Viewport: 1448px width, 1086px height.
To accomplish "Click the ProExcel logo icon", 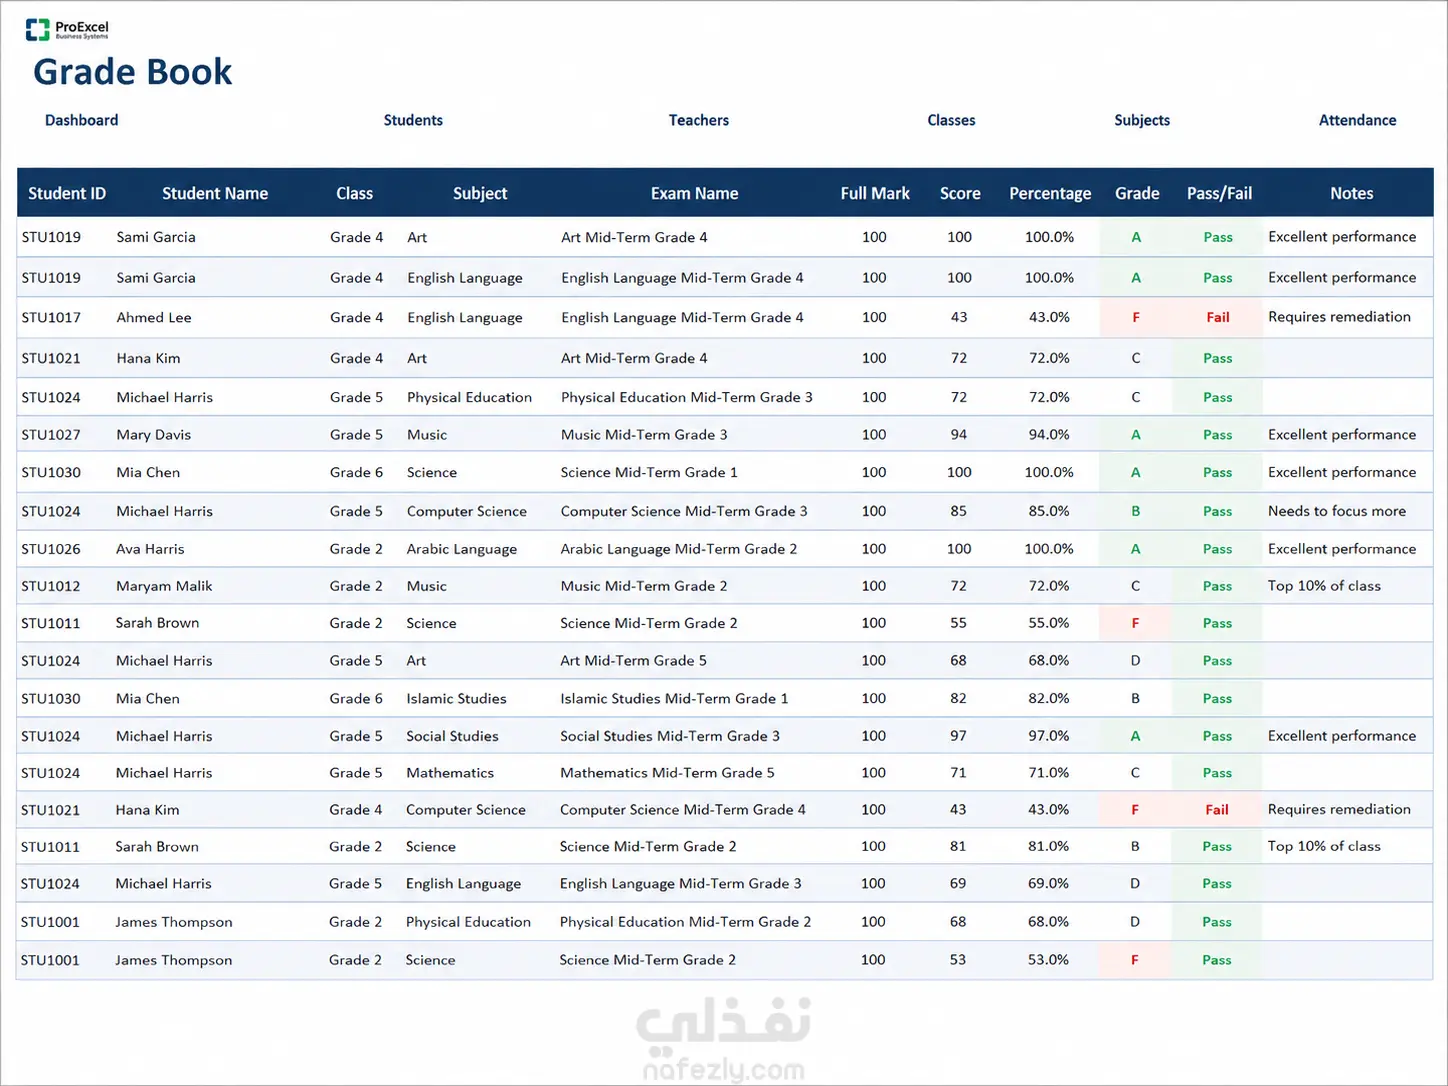I will [x=38, y=30].
